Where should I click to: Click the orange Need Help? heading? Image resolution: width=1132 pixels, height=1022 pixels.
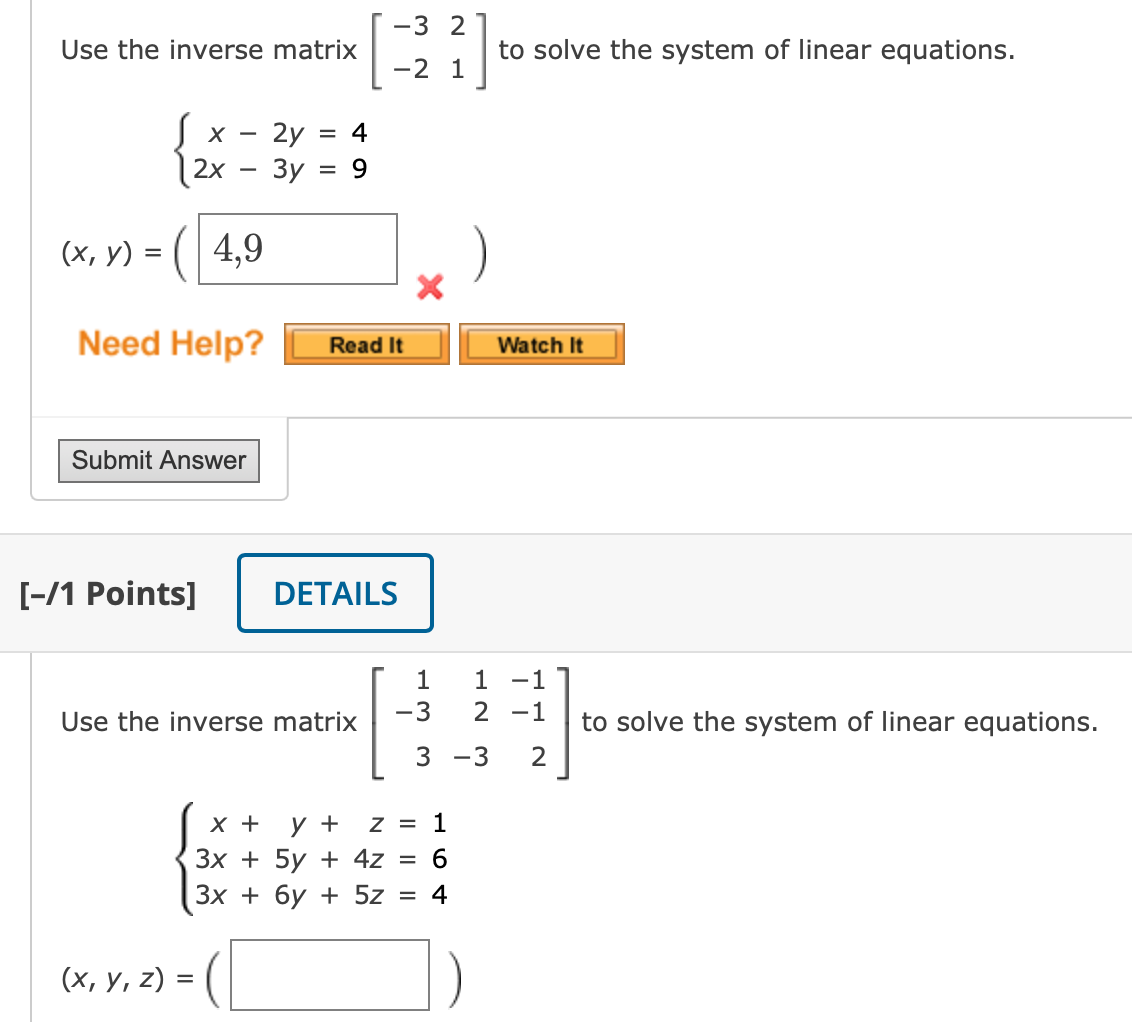[x=170, y=343]
